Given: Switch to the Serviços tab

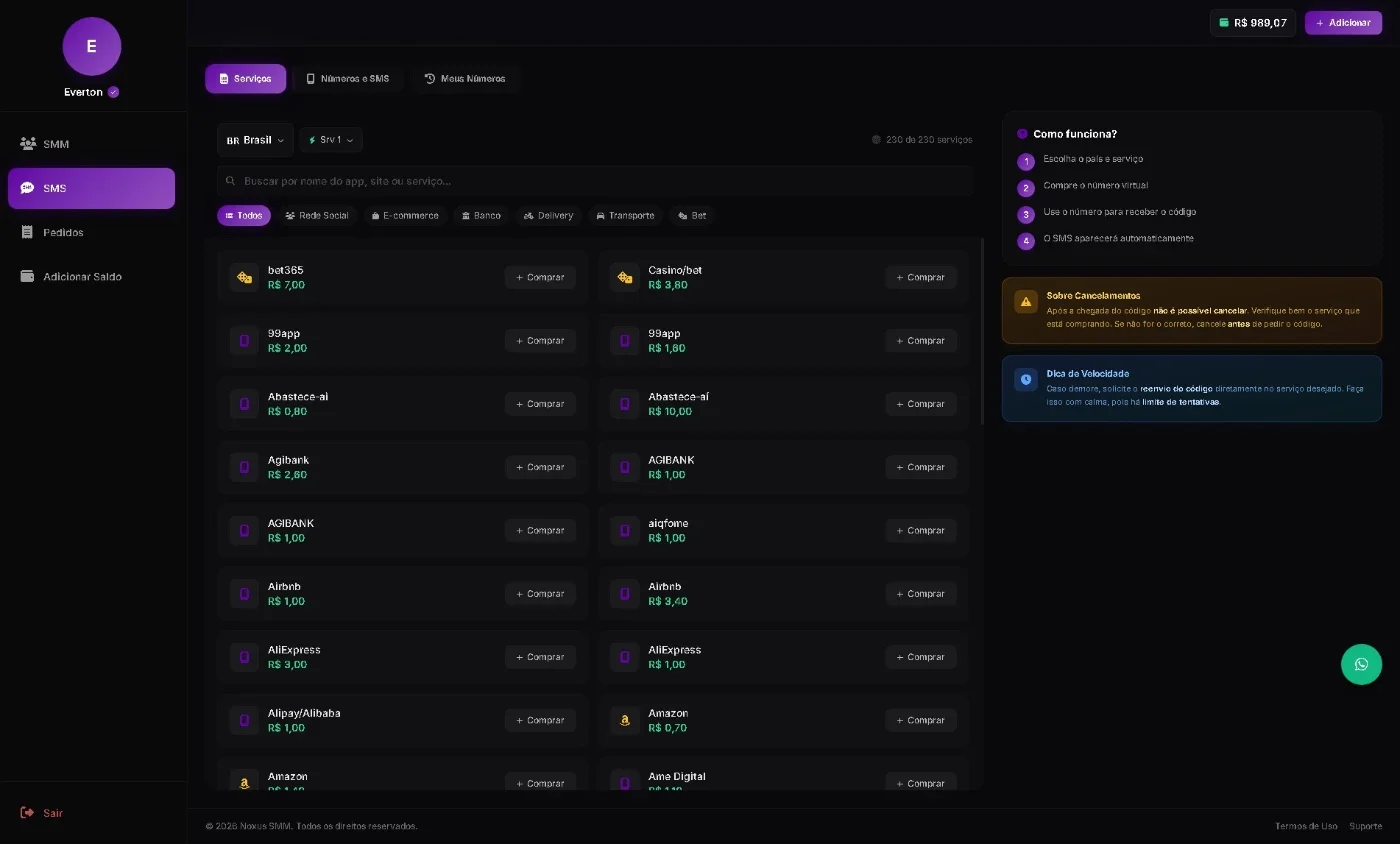Looking at the screenshot, I should click(x=246, y=79).
